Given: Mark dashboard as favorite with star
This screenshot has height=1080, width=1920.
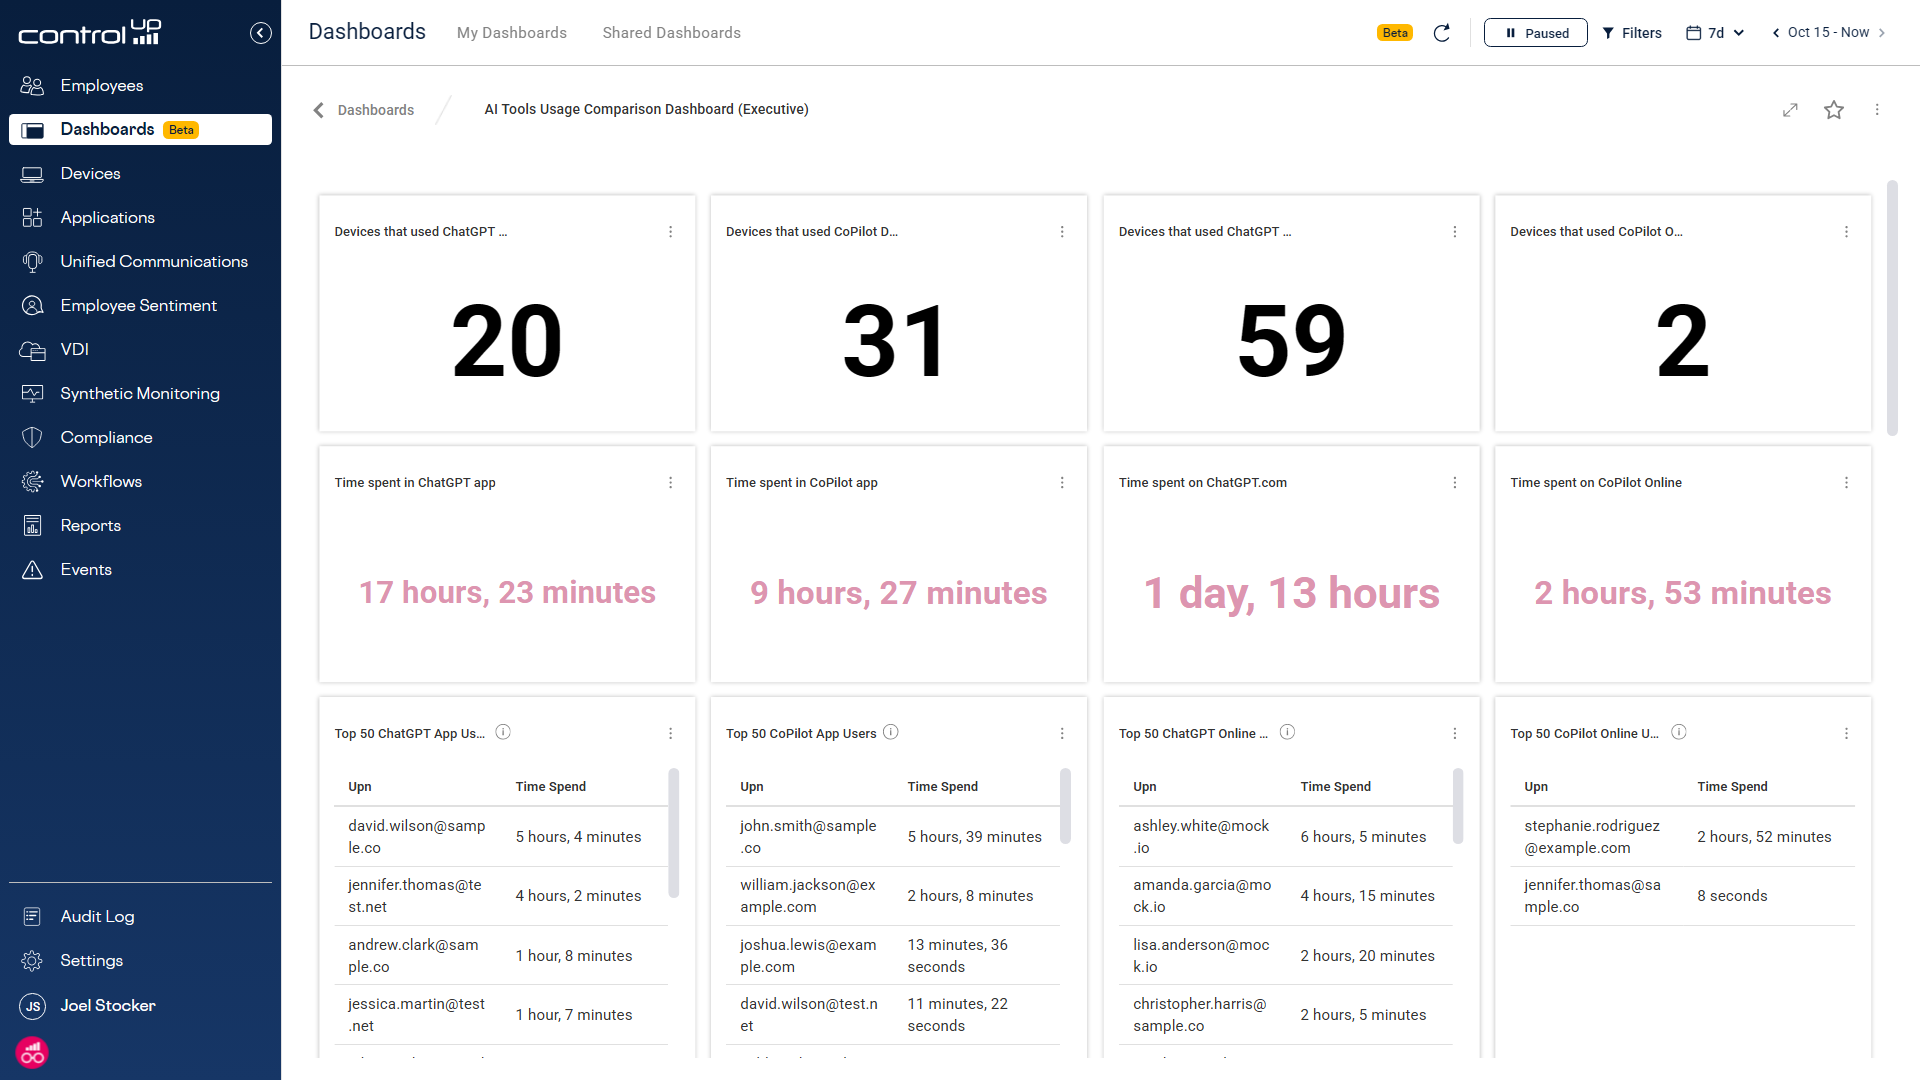Looking at the screenshot, I should tap(1833, 110).
